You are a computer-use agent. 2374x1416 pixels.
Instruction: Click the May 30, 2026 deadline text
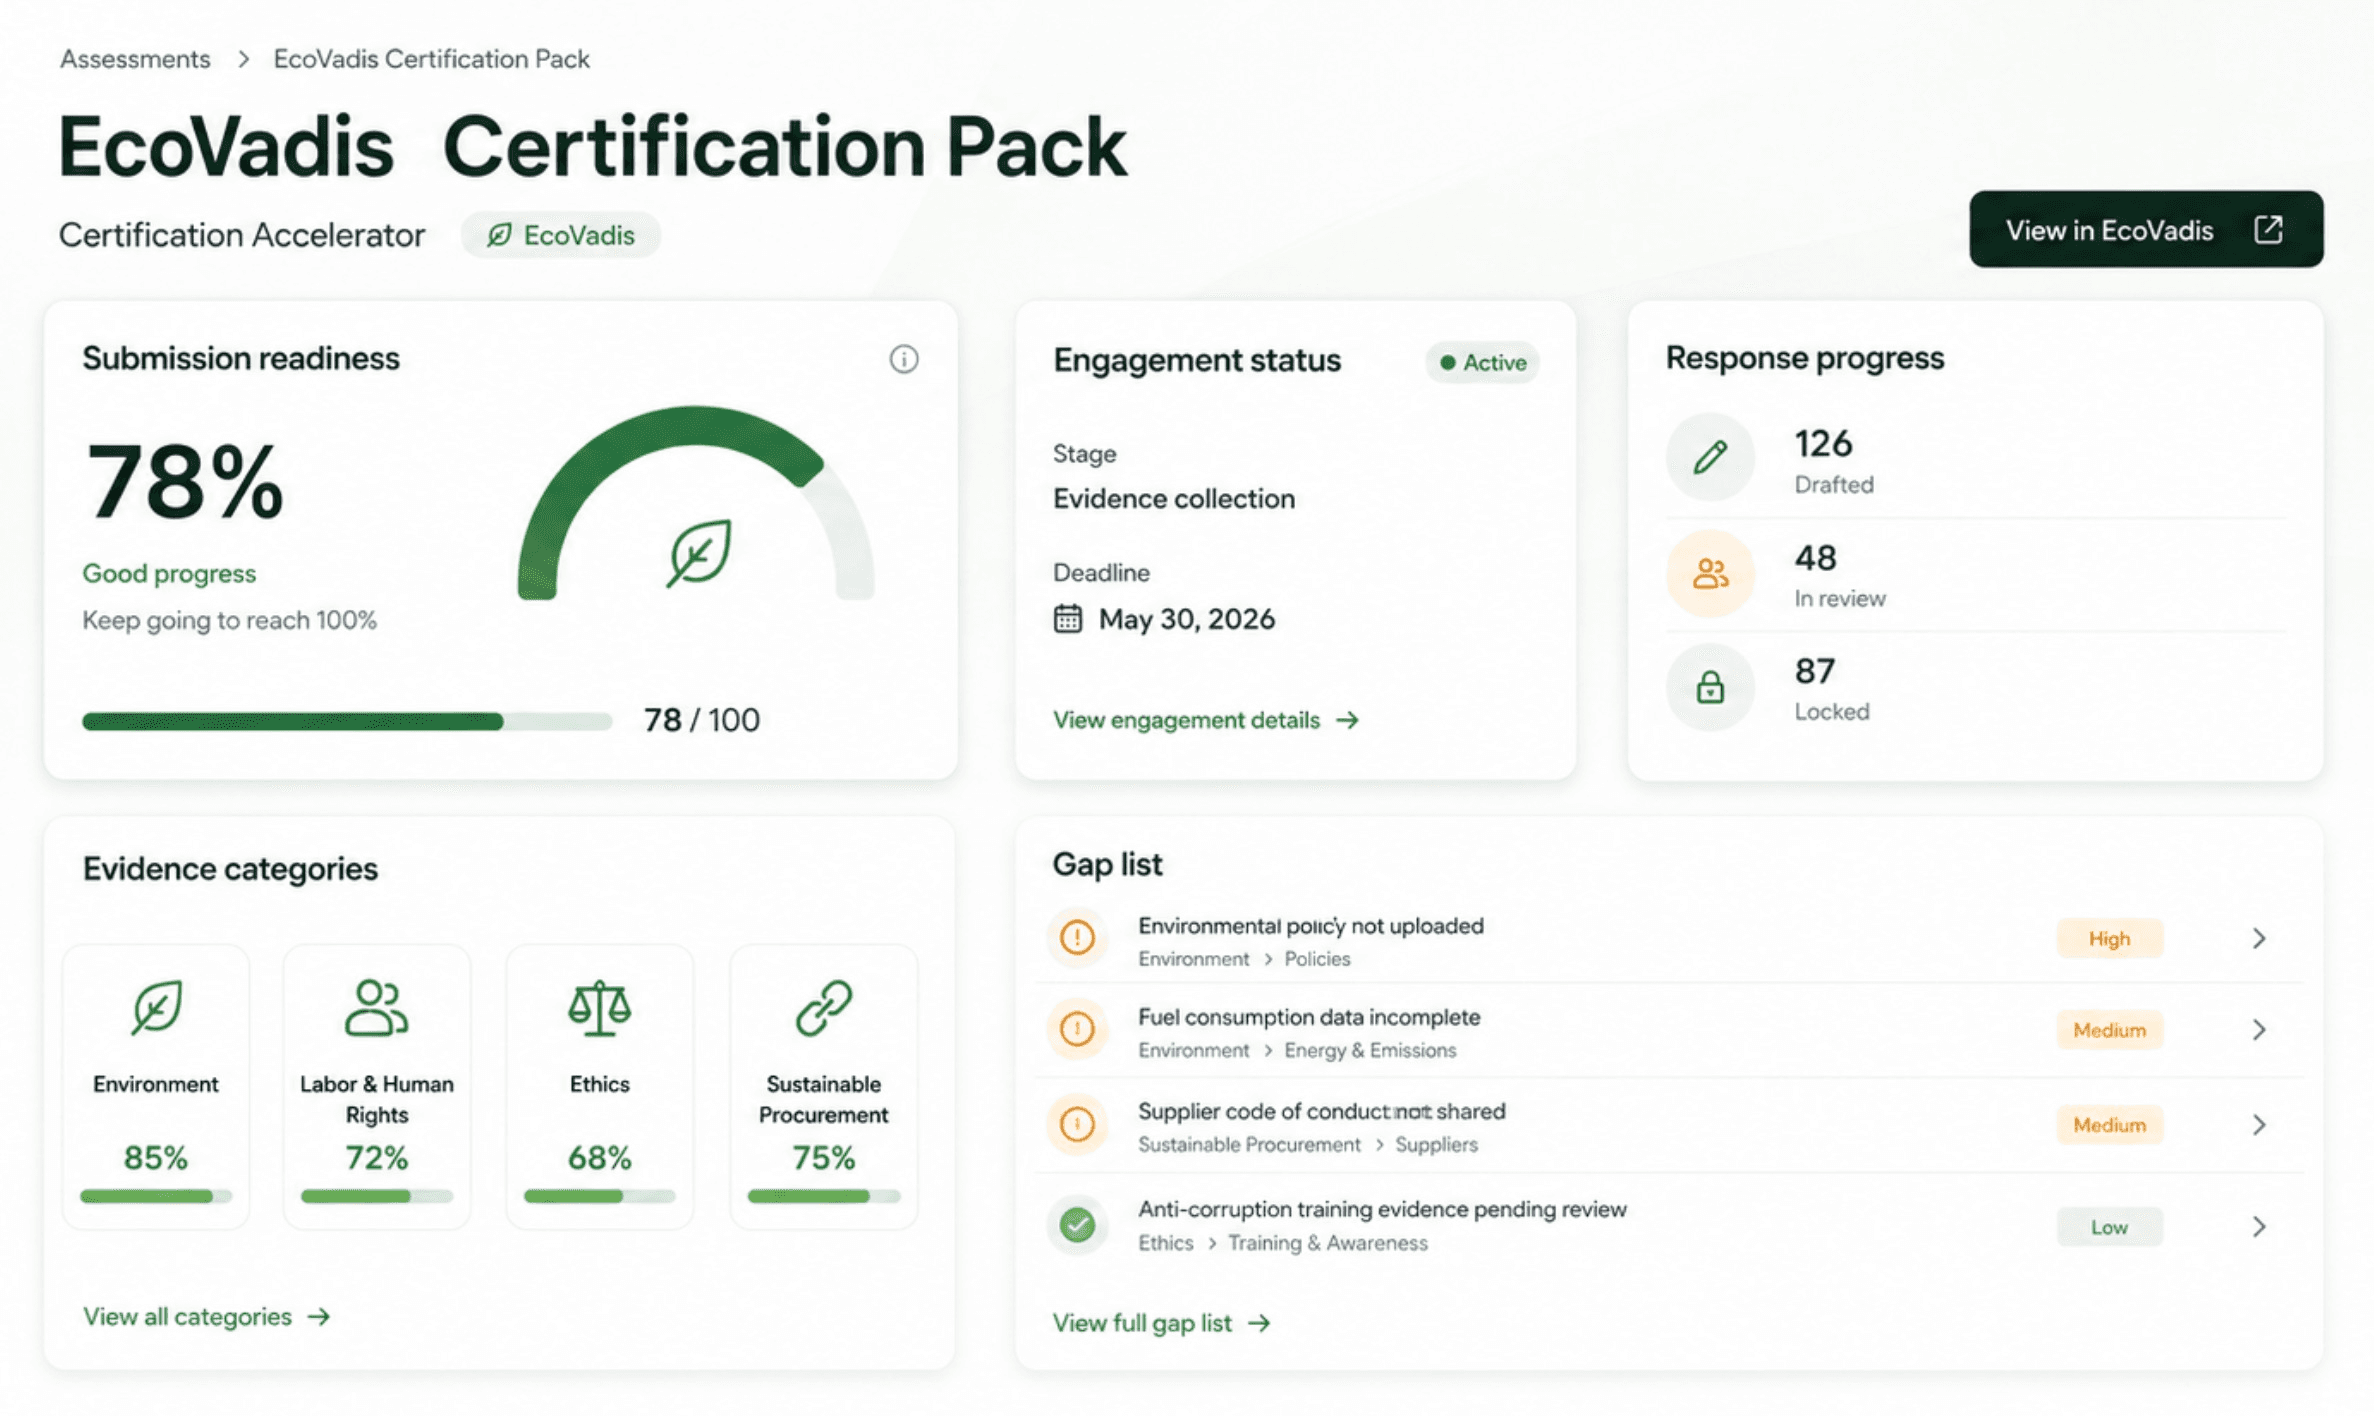pyautogui.click(x=1187, y=619)
